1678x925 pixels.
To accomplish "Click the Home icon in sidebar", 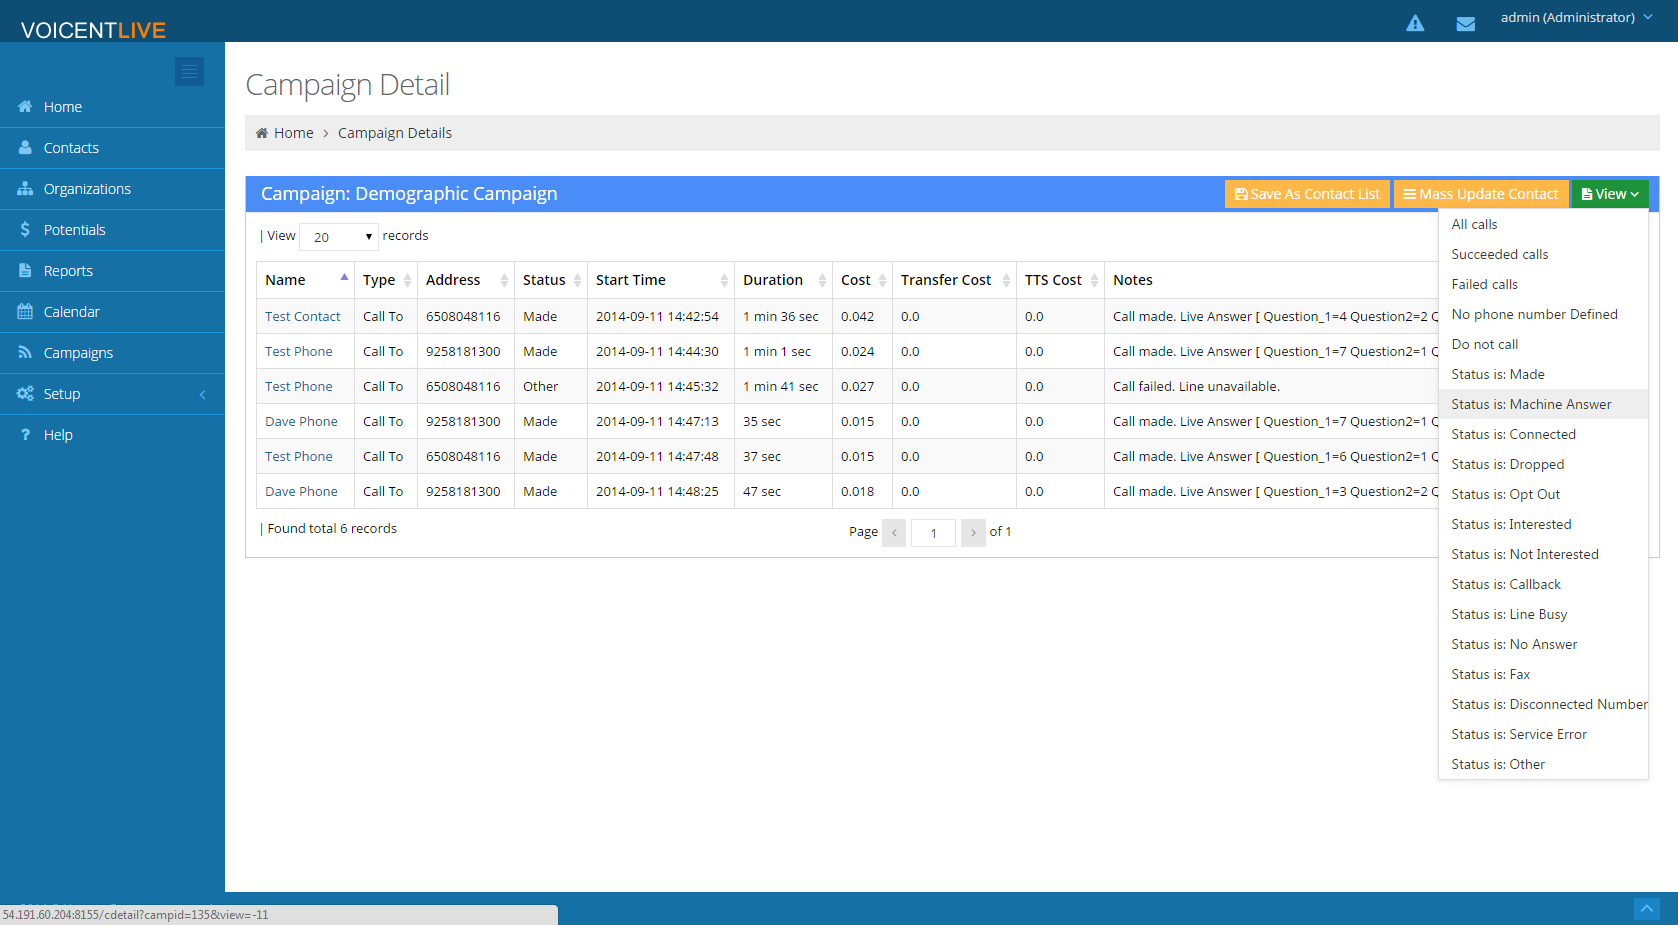I will click(25, 107).
